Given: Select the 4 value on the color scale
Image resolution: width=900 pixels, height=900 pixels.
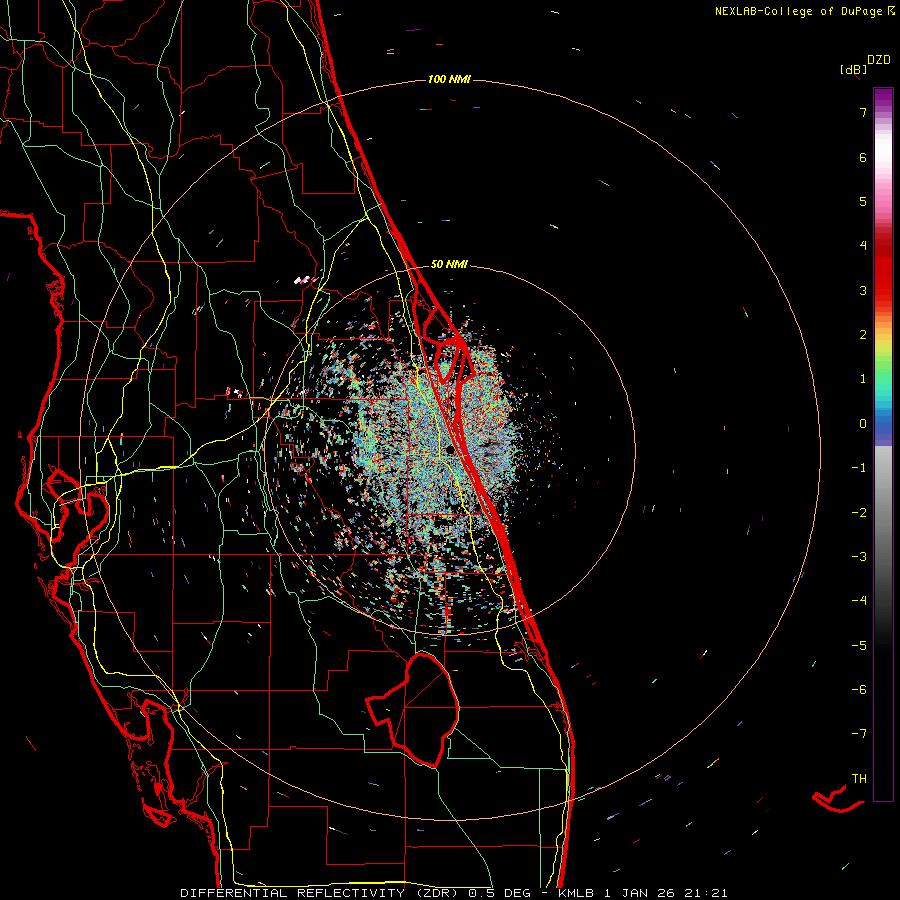Looking at the screenshot, I should [x=863, y=246].
